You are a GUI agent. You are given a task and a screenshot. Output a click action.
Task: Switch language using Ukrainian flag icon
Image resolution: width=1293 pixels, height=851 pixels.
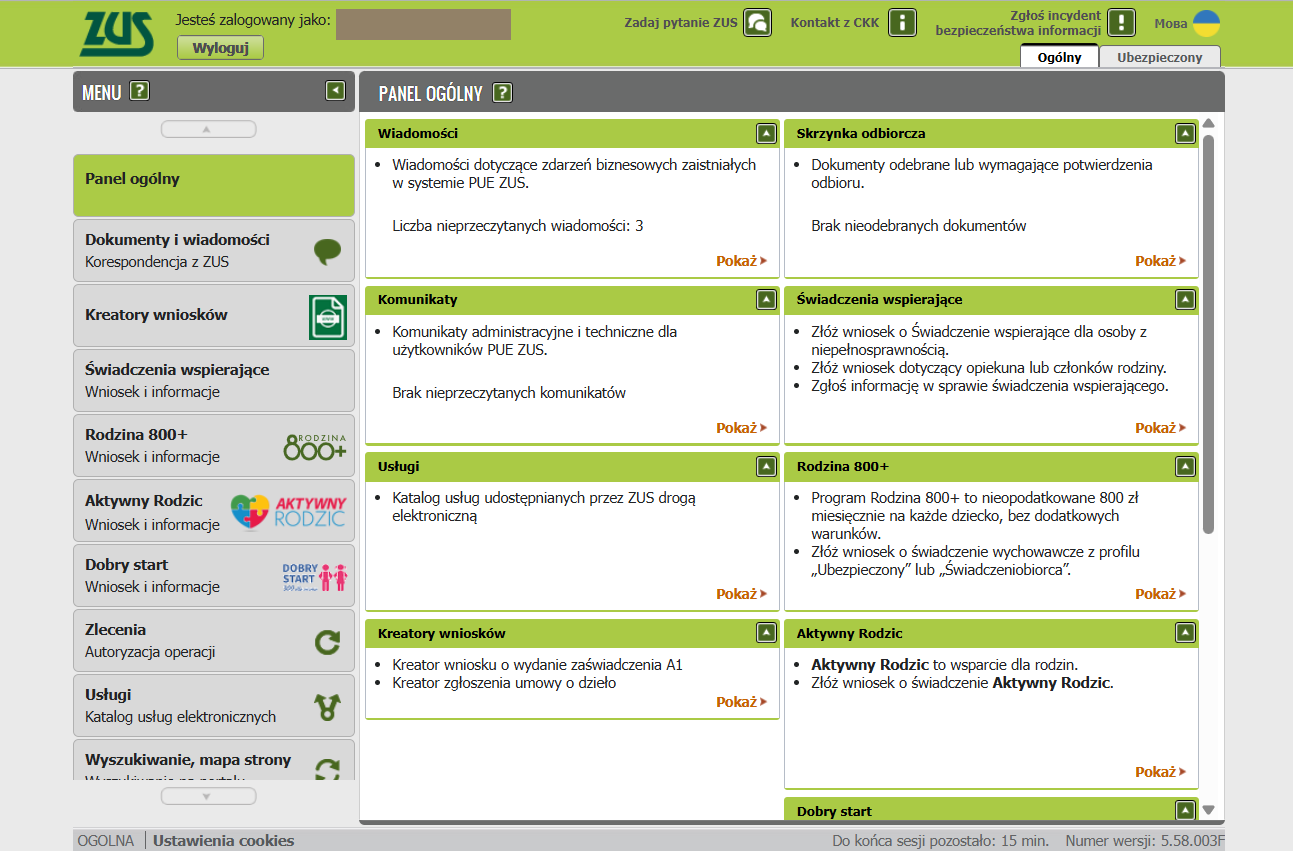pyautogui.click(x=1207, y=23)
